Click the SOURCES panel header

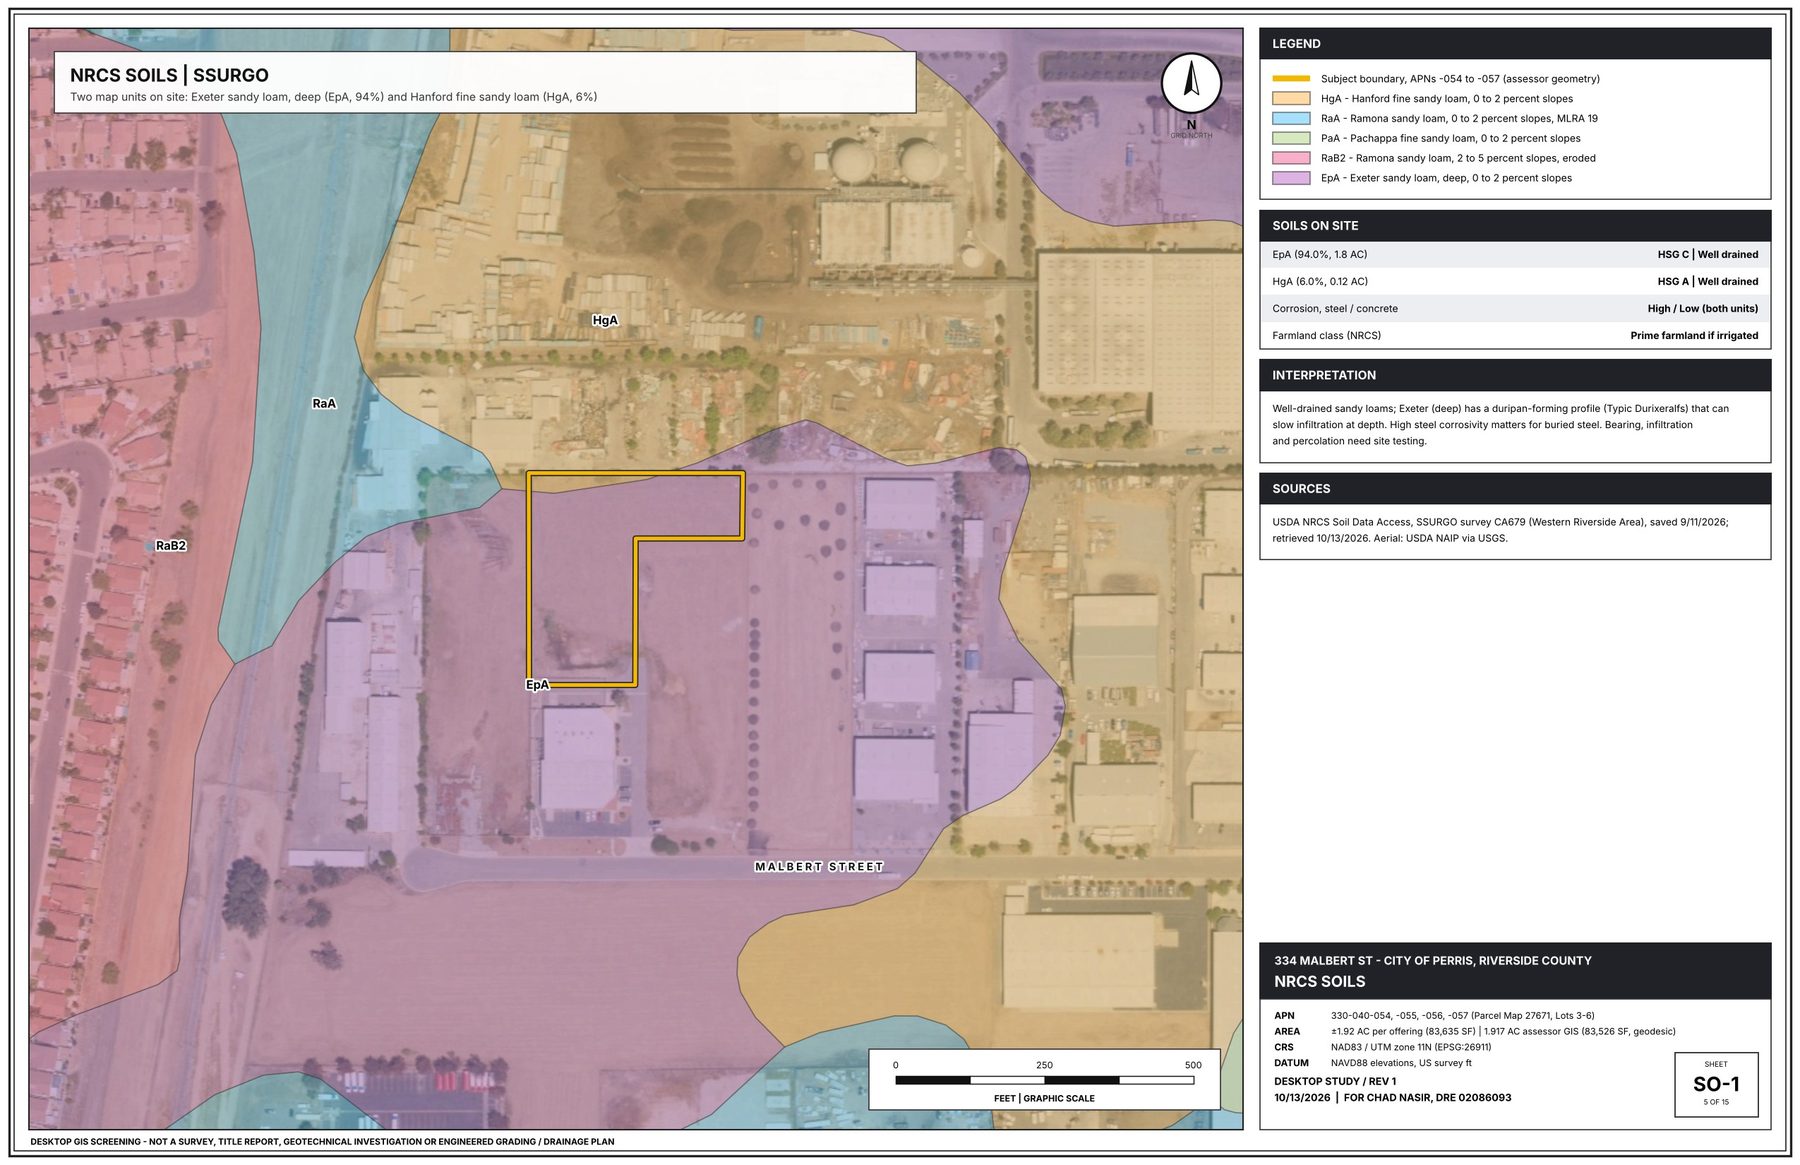tap(1515, 489)
